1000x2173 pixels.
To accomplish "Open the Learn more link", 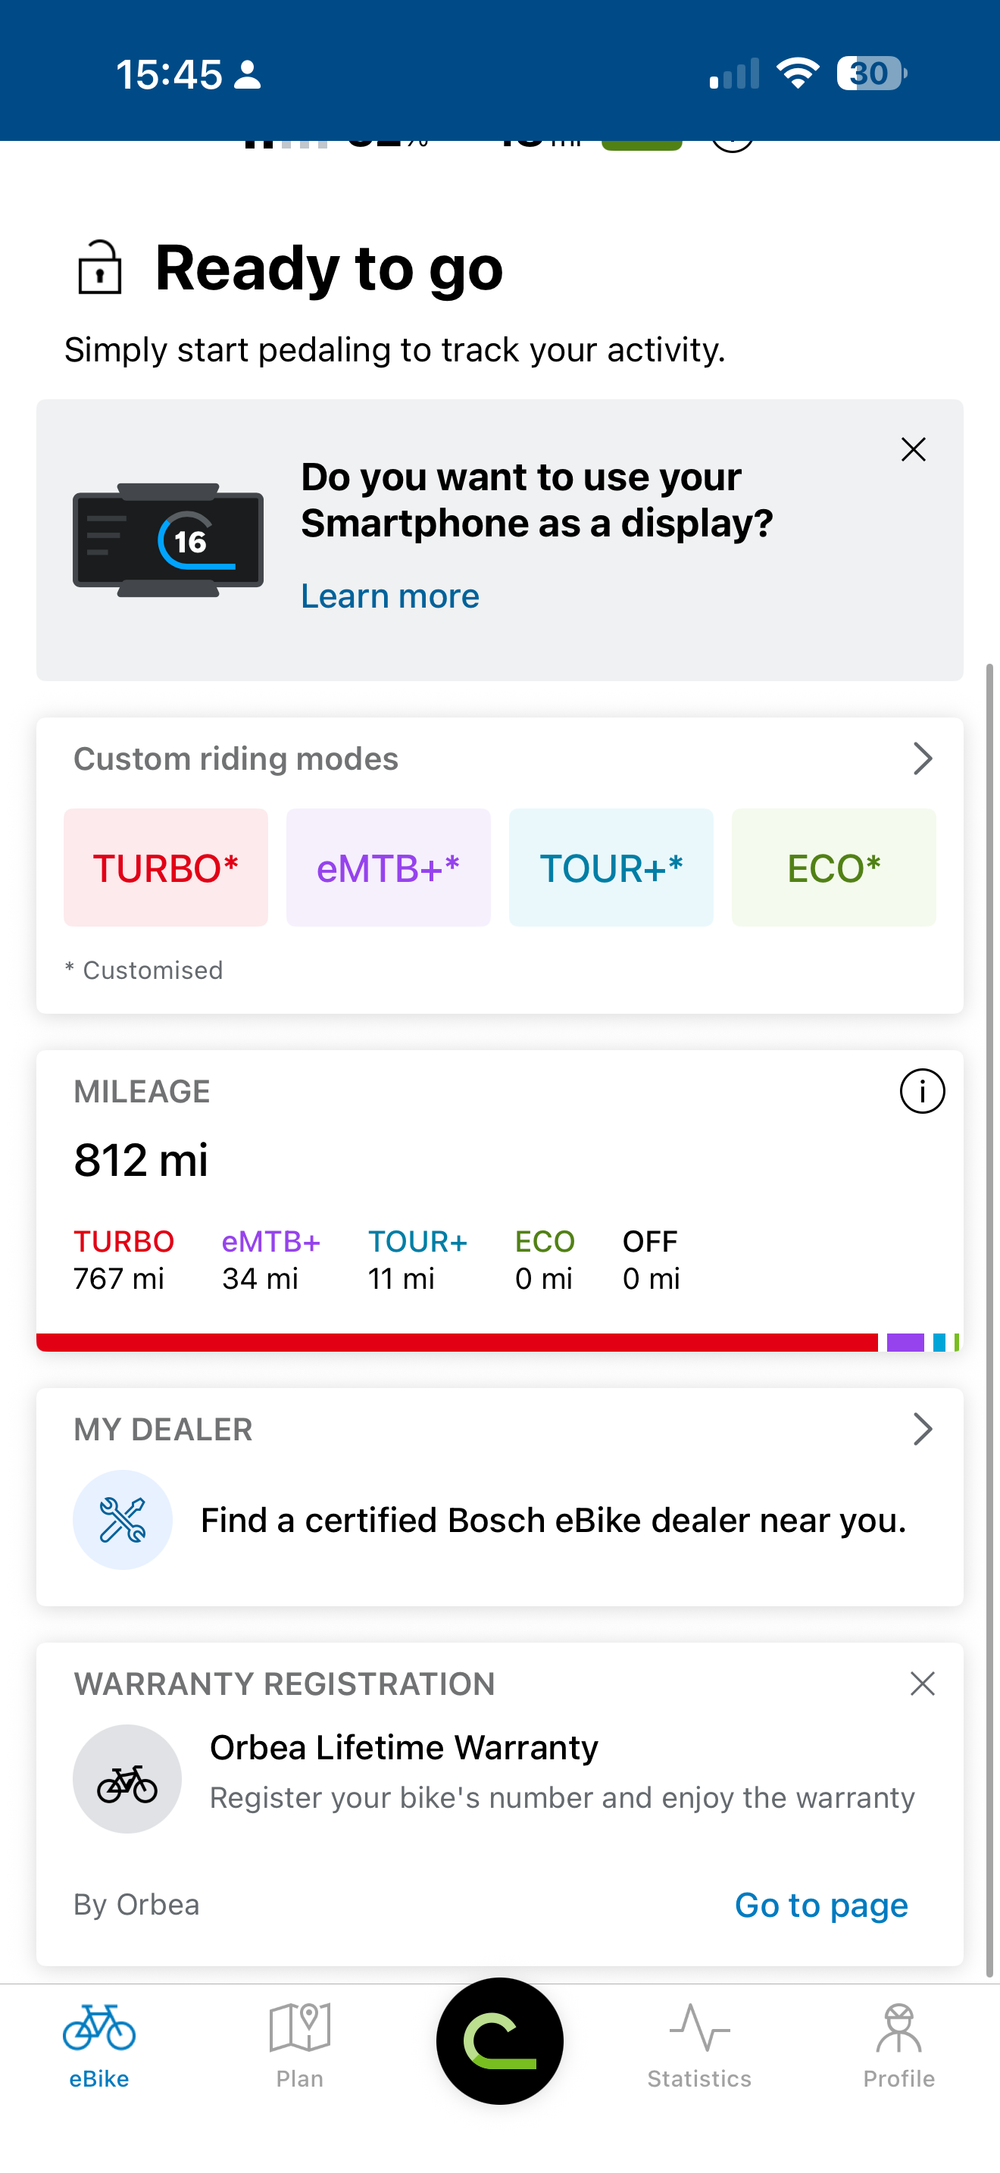I will [x=390, y=596].
